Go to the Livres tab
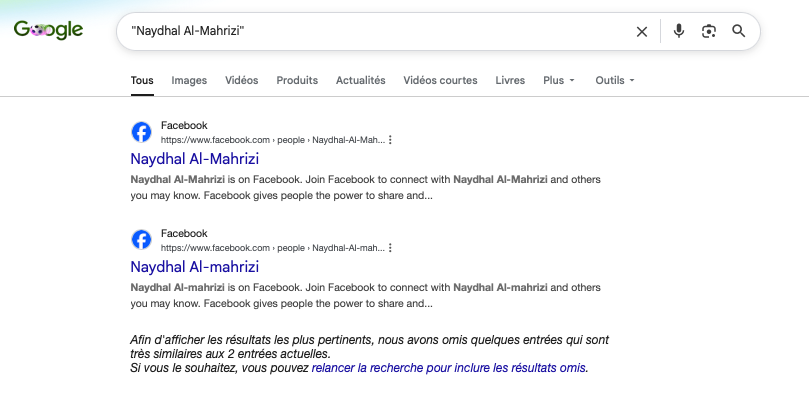The width and height of the screenshot is (809, 406). point(510,80)
